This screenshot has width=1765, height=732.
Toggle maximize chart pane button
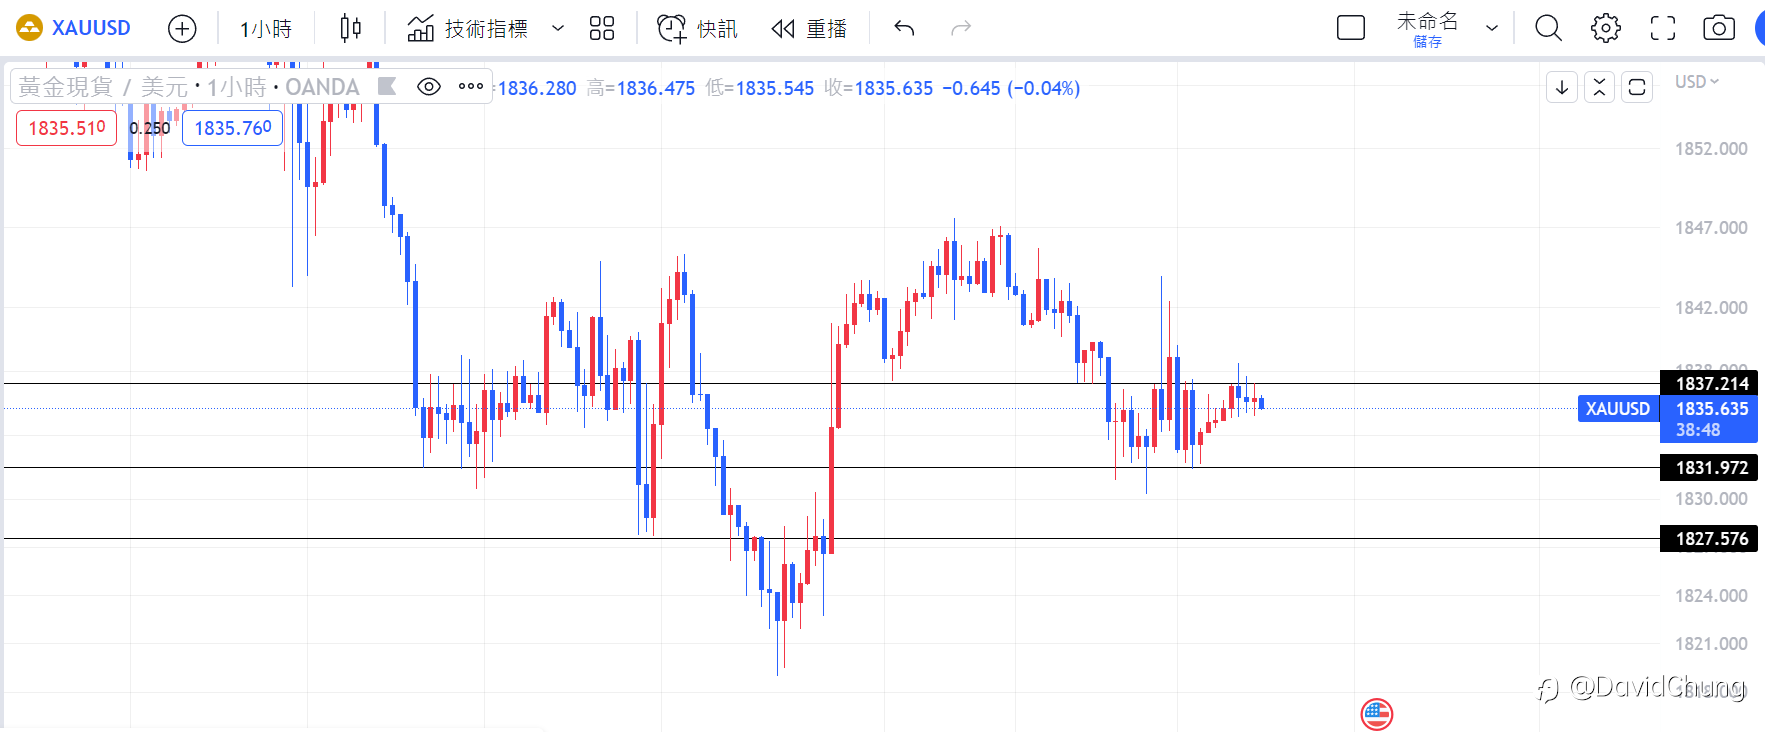coord(1637,87)
